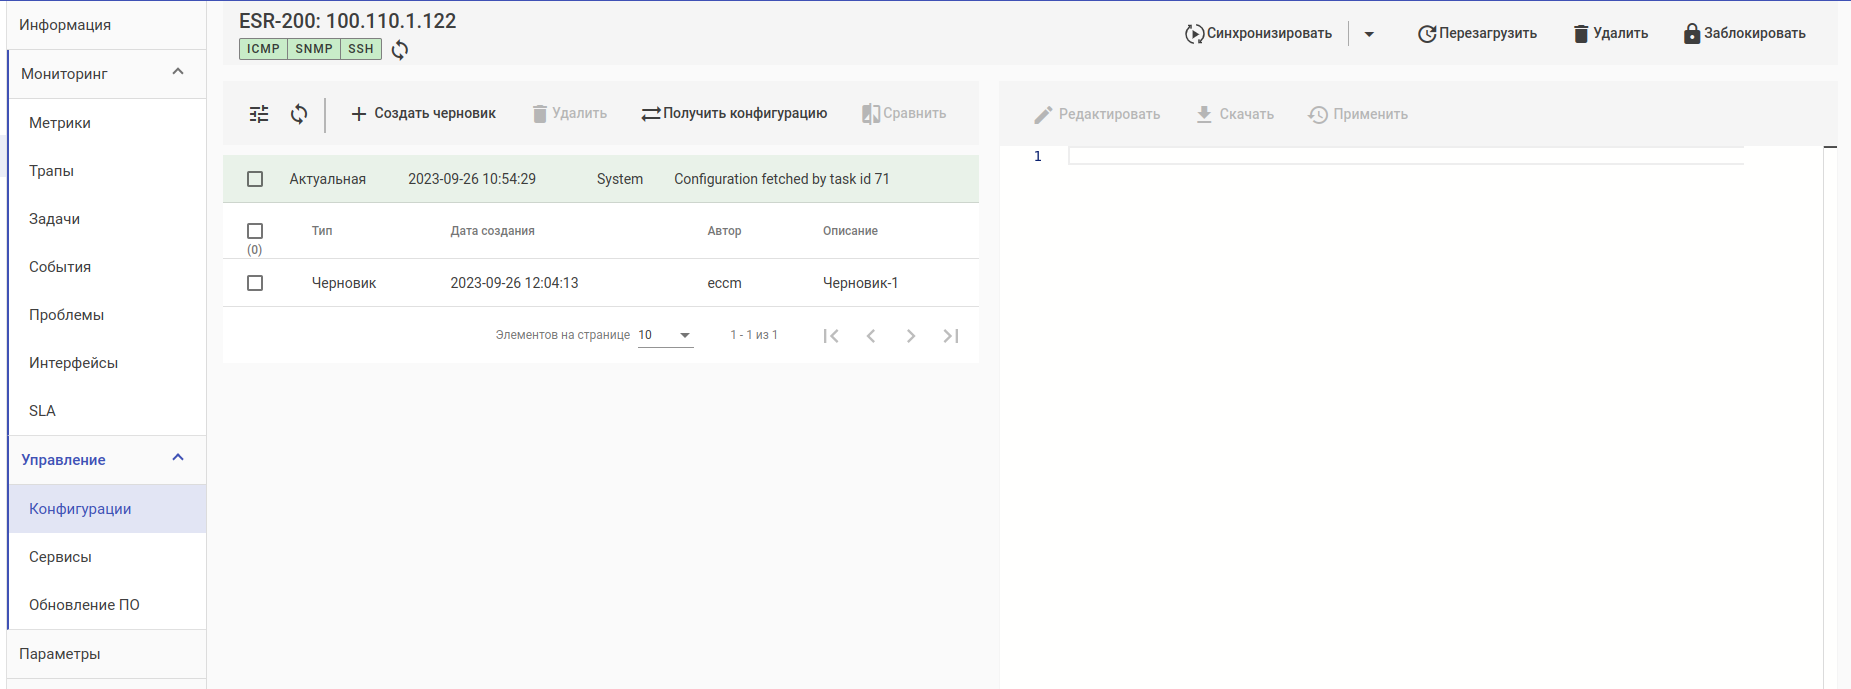Click the Получить конфигурацию arrows icon
1851x689 pixels.
click(651, 114)
